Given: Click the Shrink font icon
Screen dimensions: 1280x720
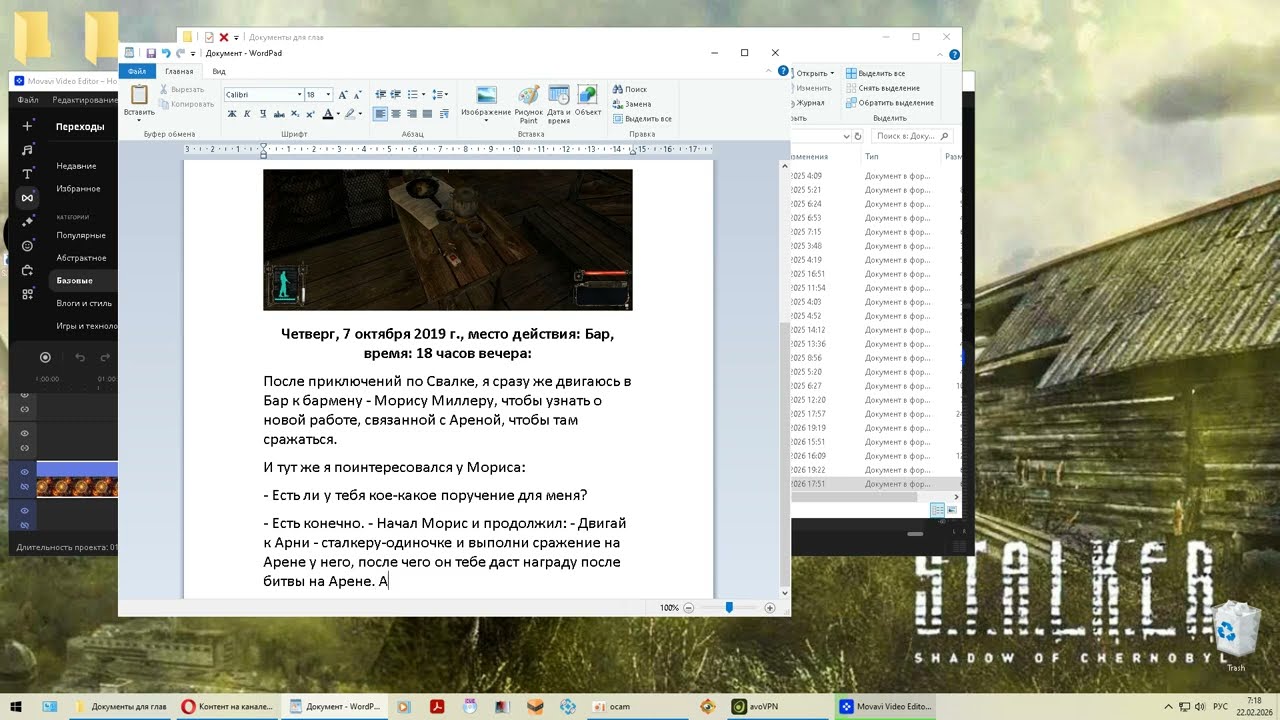Looking at the screenshot, I should (357, 94).
